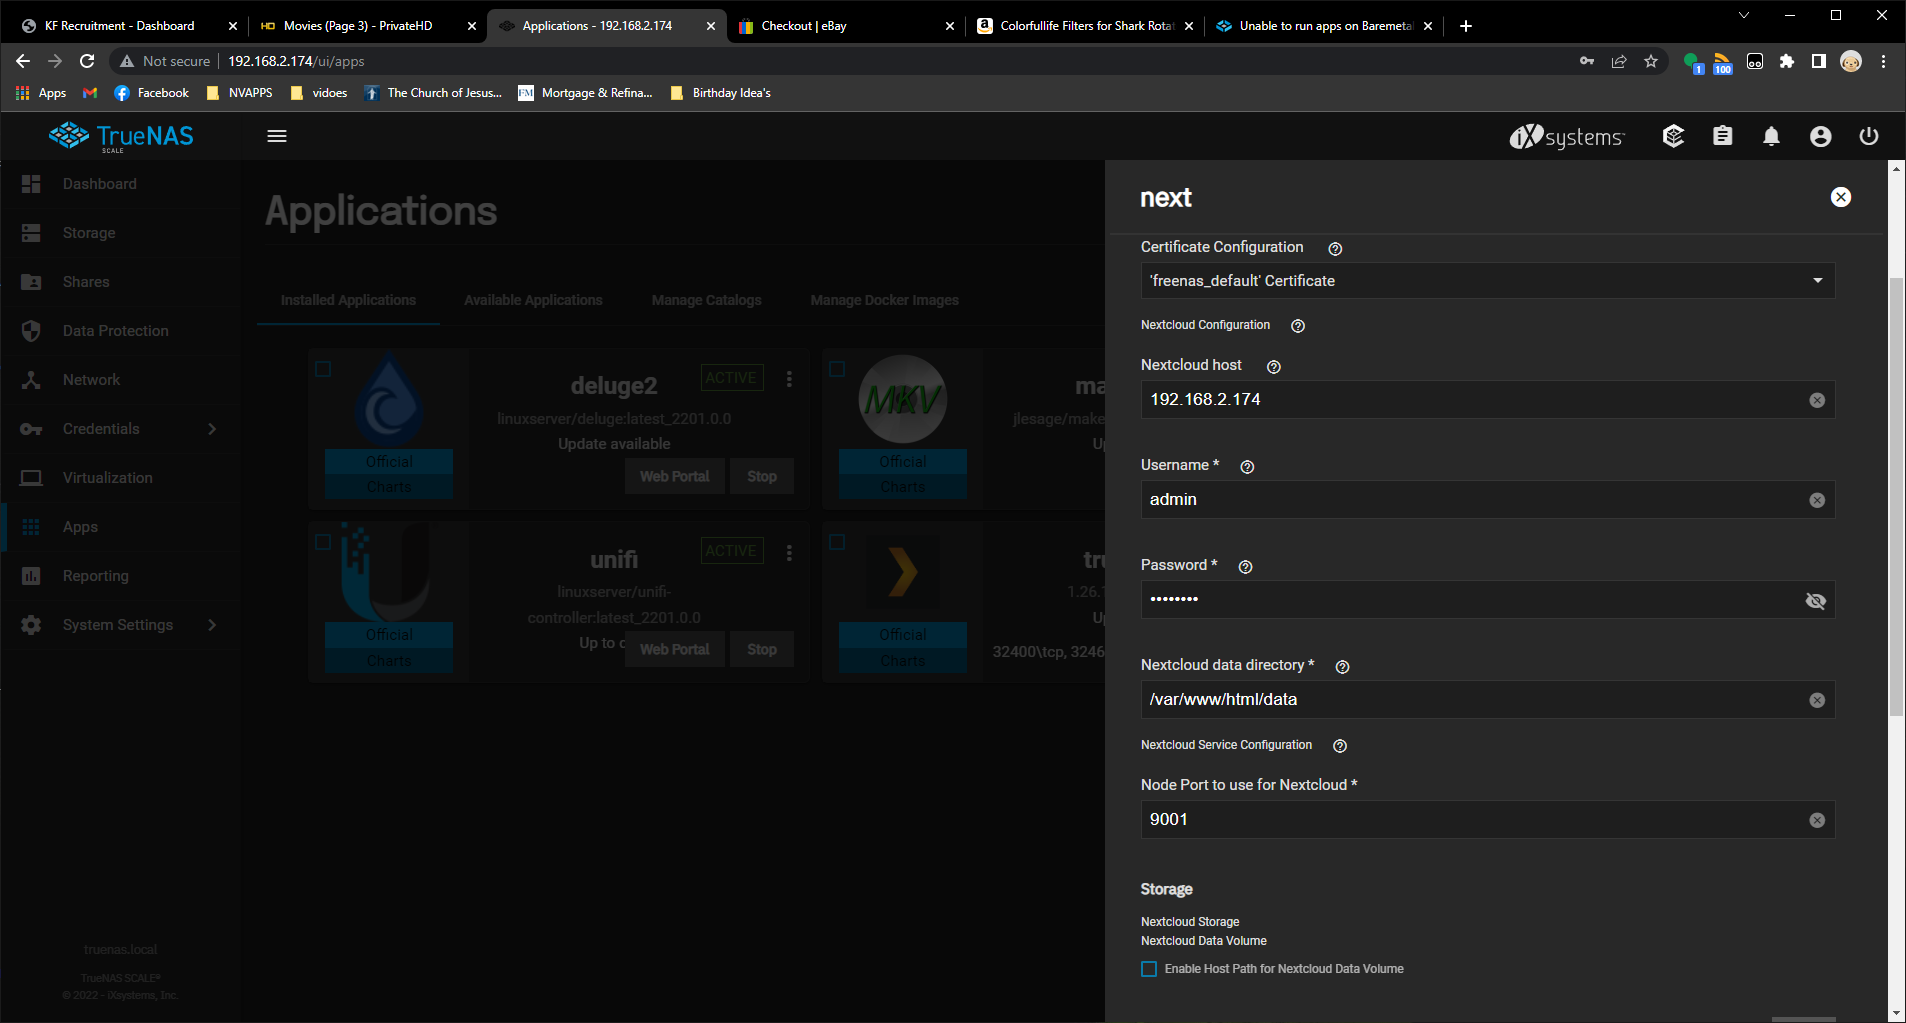Open deluge2 three-dot options menu
This screenshot has width=1906, height=1023.
(789, 379)
